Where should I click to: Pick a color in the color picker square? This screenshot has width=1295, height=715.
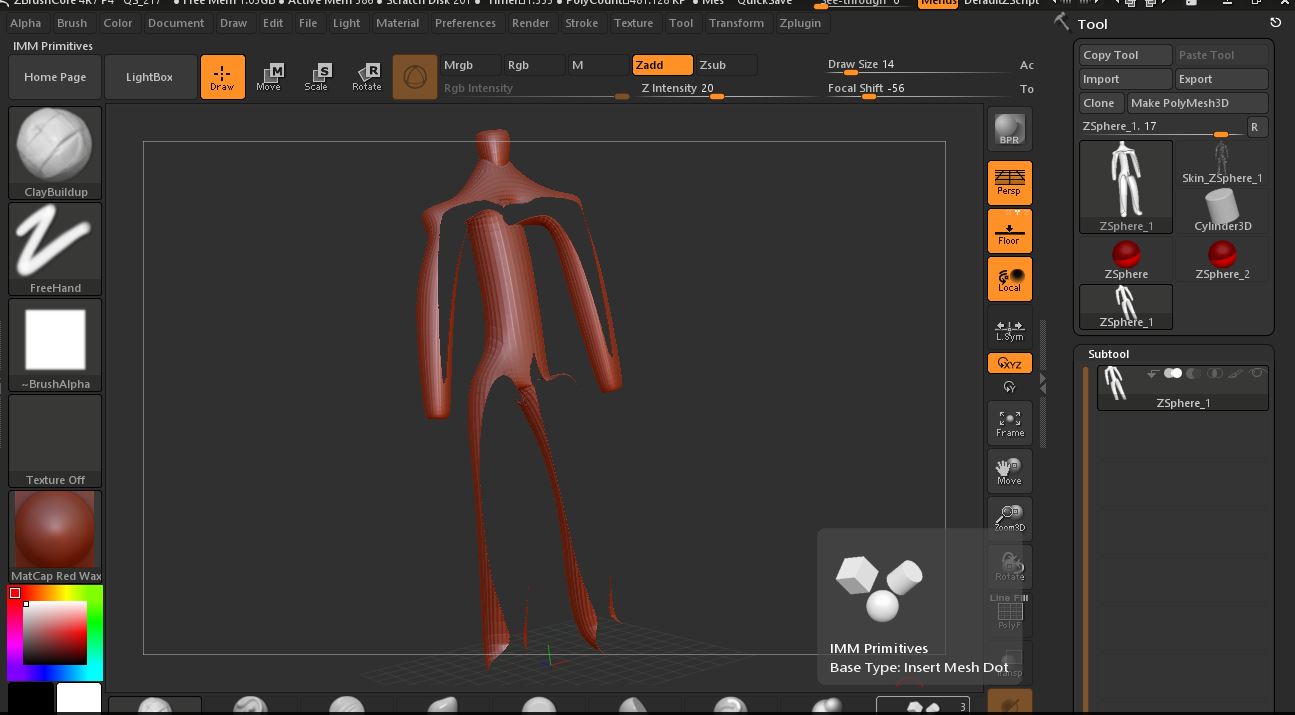(55, 633)
